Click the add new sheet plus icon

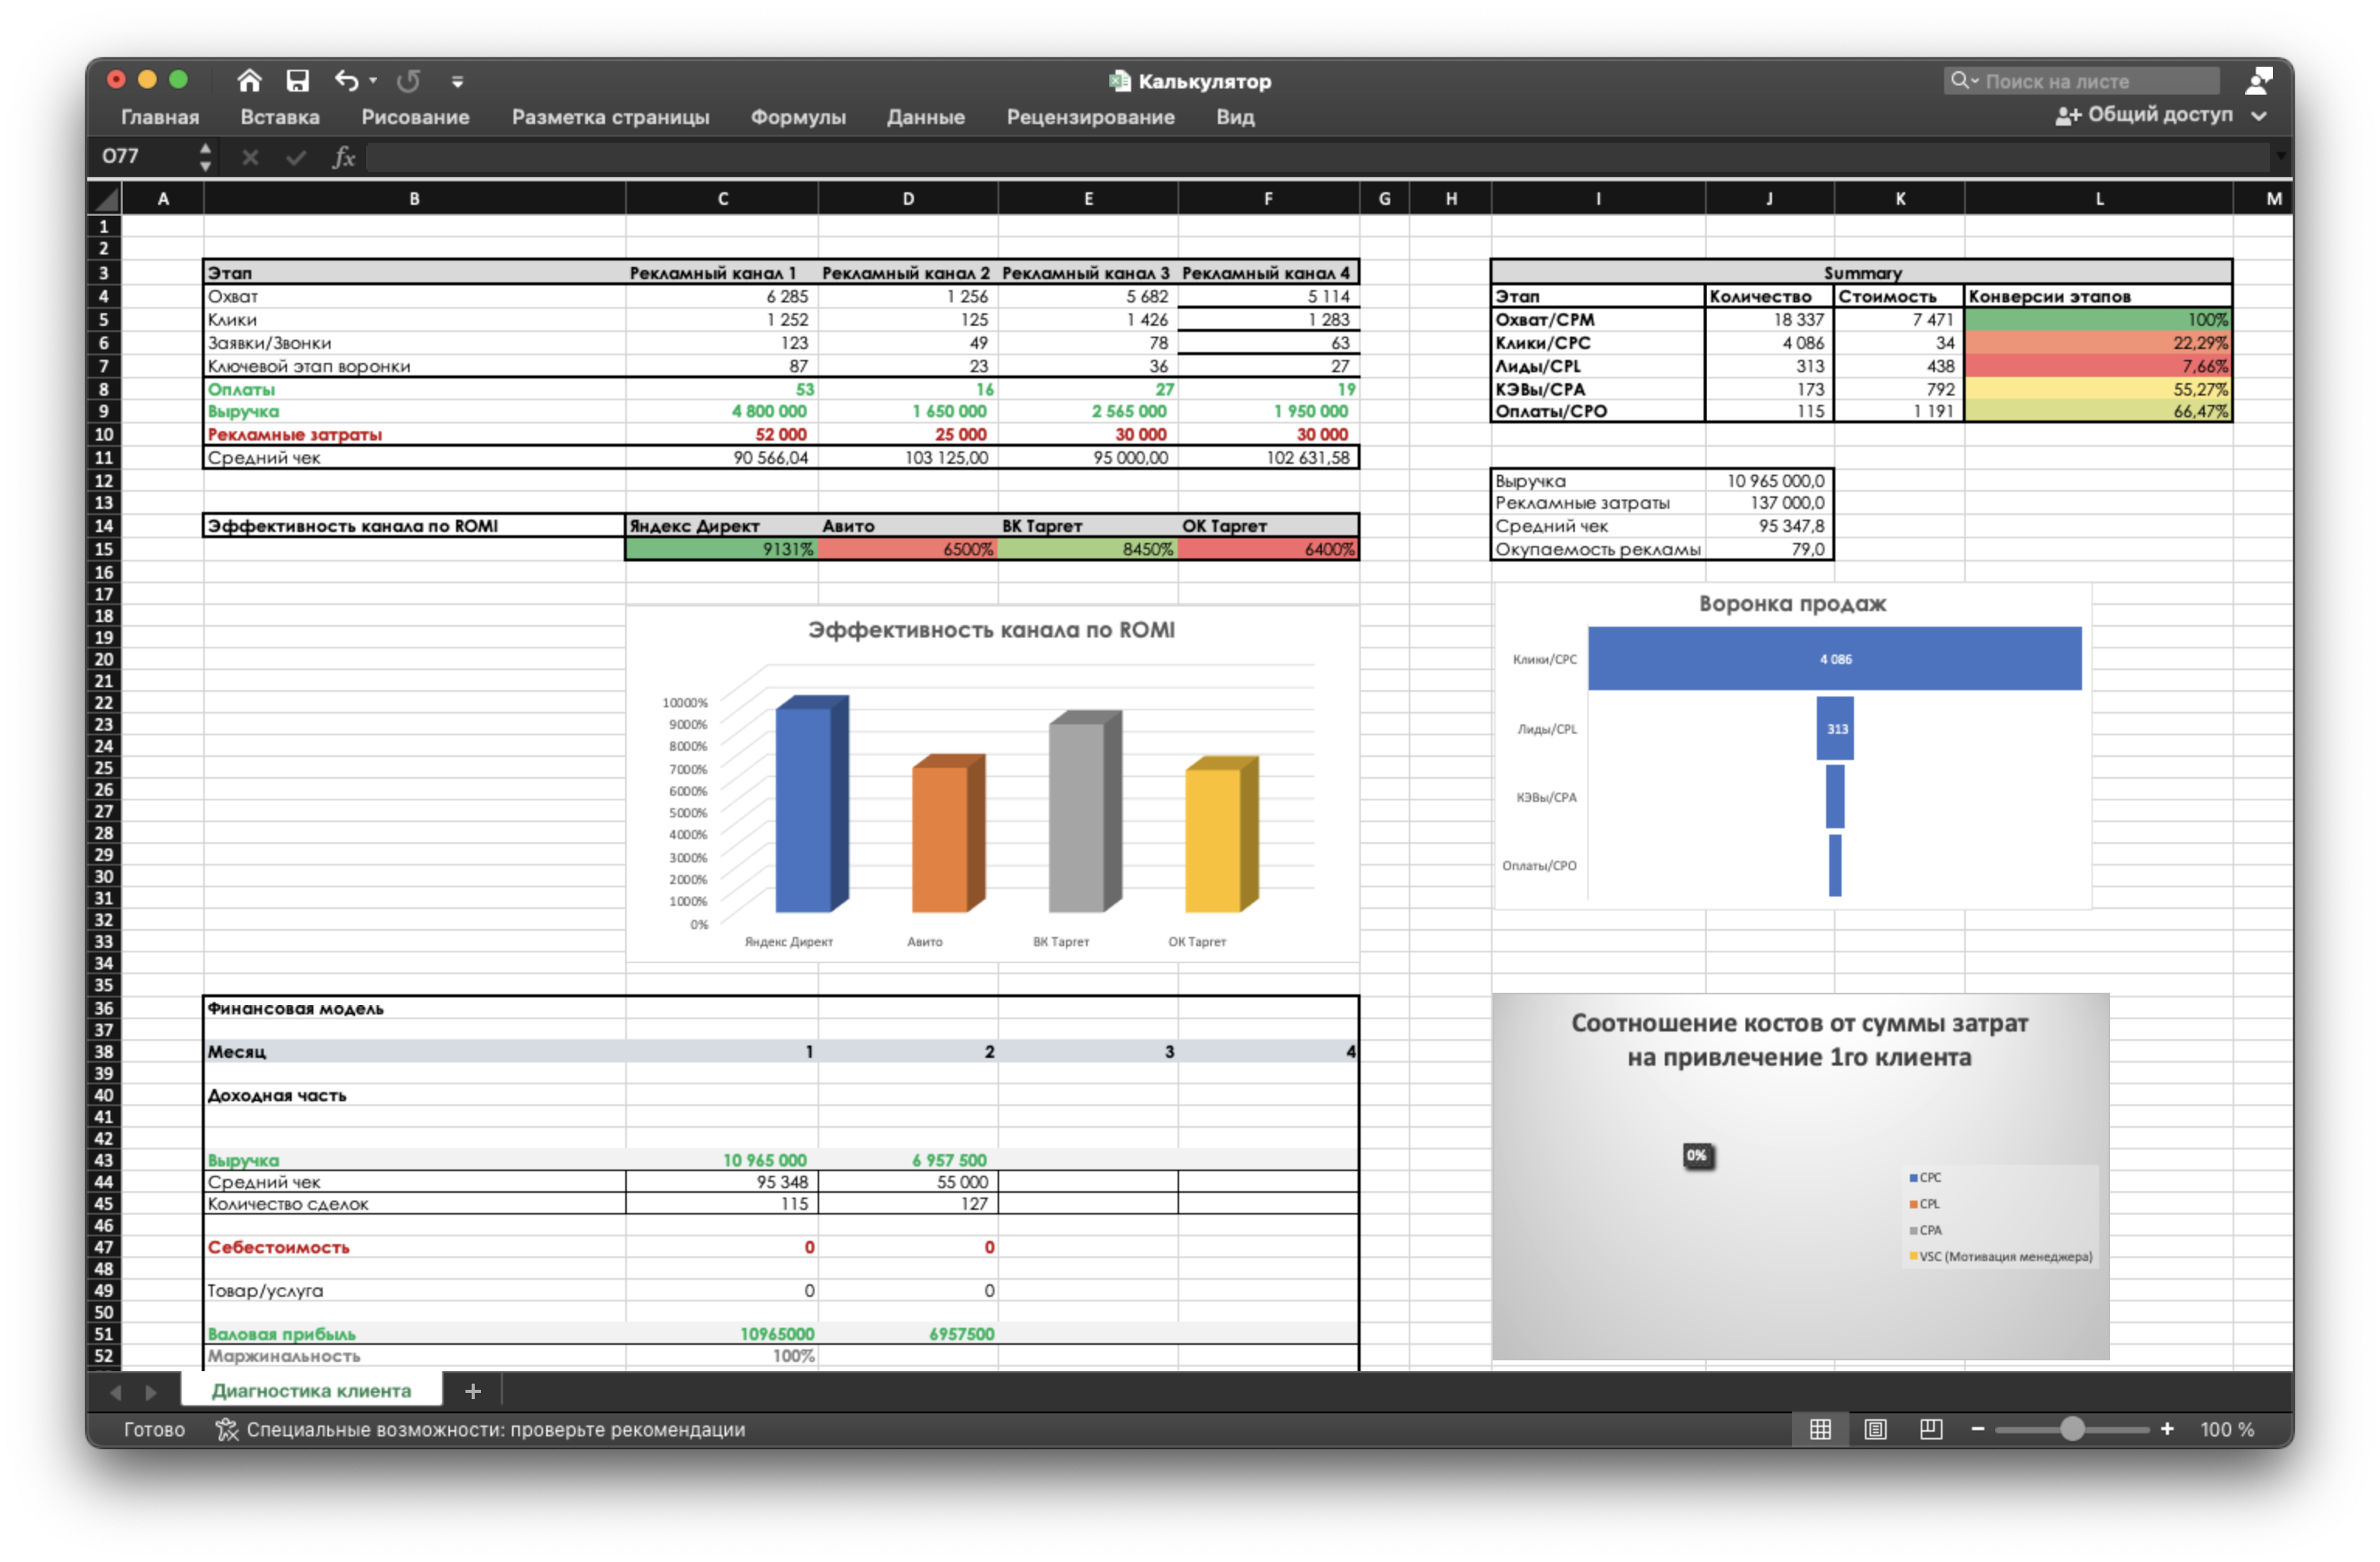pos(473,1391)
